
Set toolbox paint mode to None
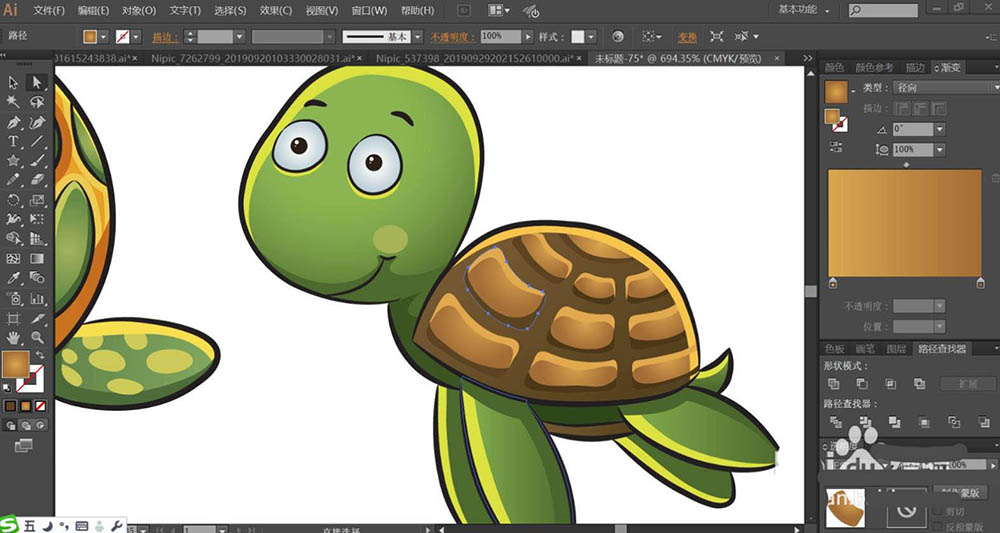[x=40, y=405]
